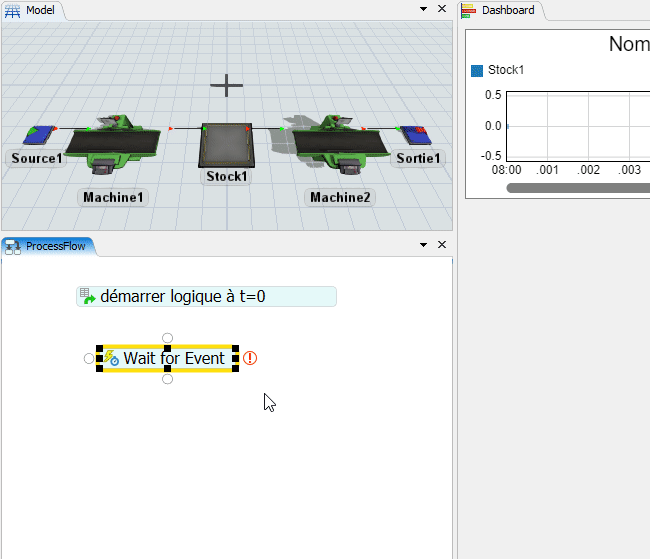The height and width of the screenshot is (559, 650).
Task: Click the left connector circle of Wait for Event
Action: click(89, 358)
